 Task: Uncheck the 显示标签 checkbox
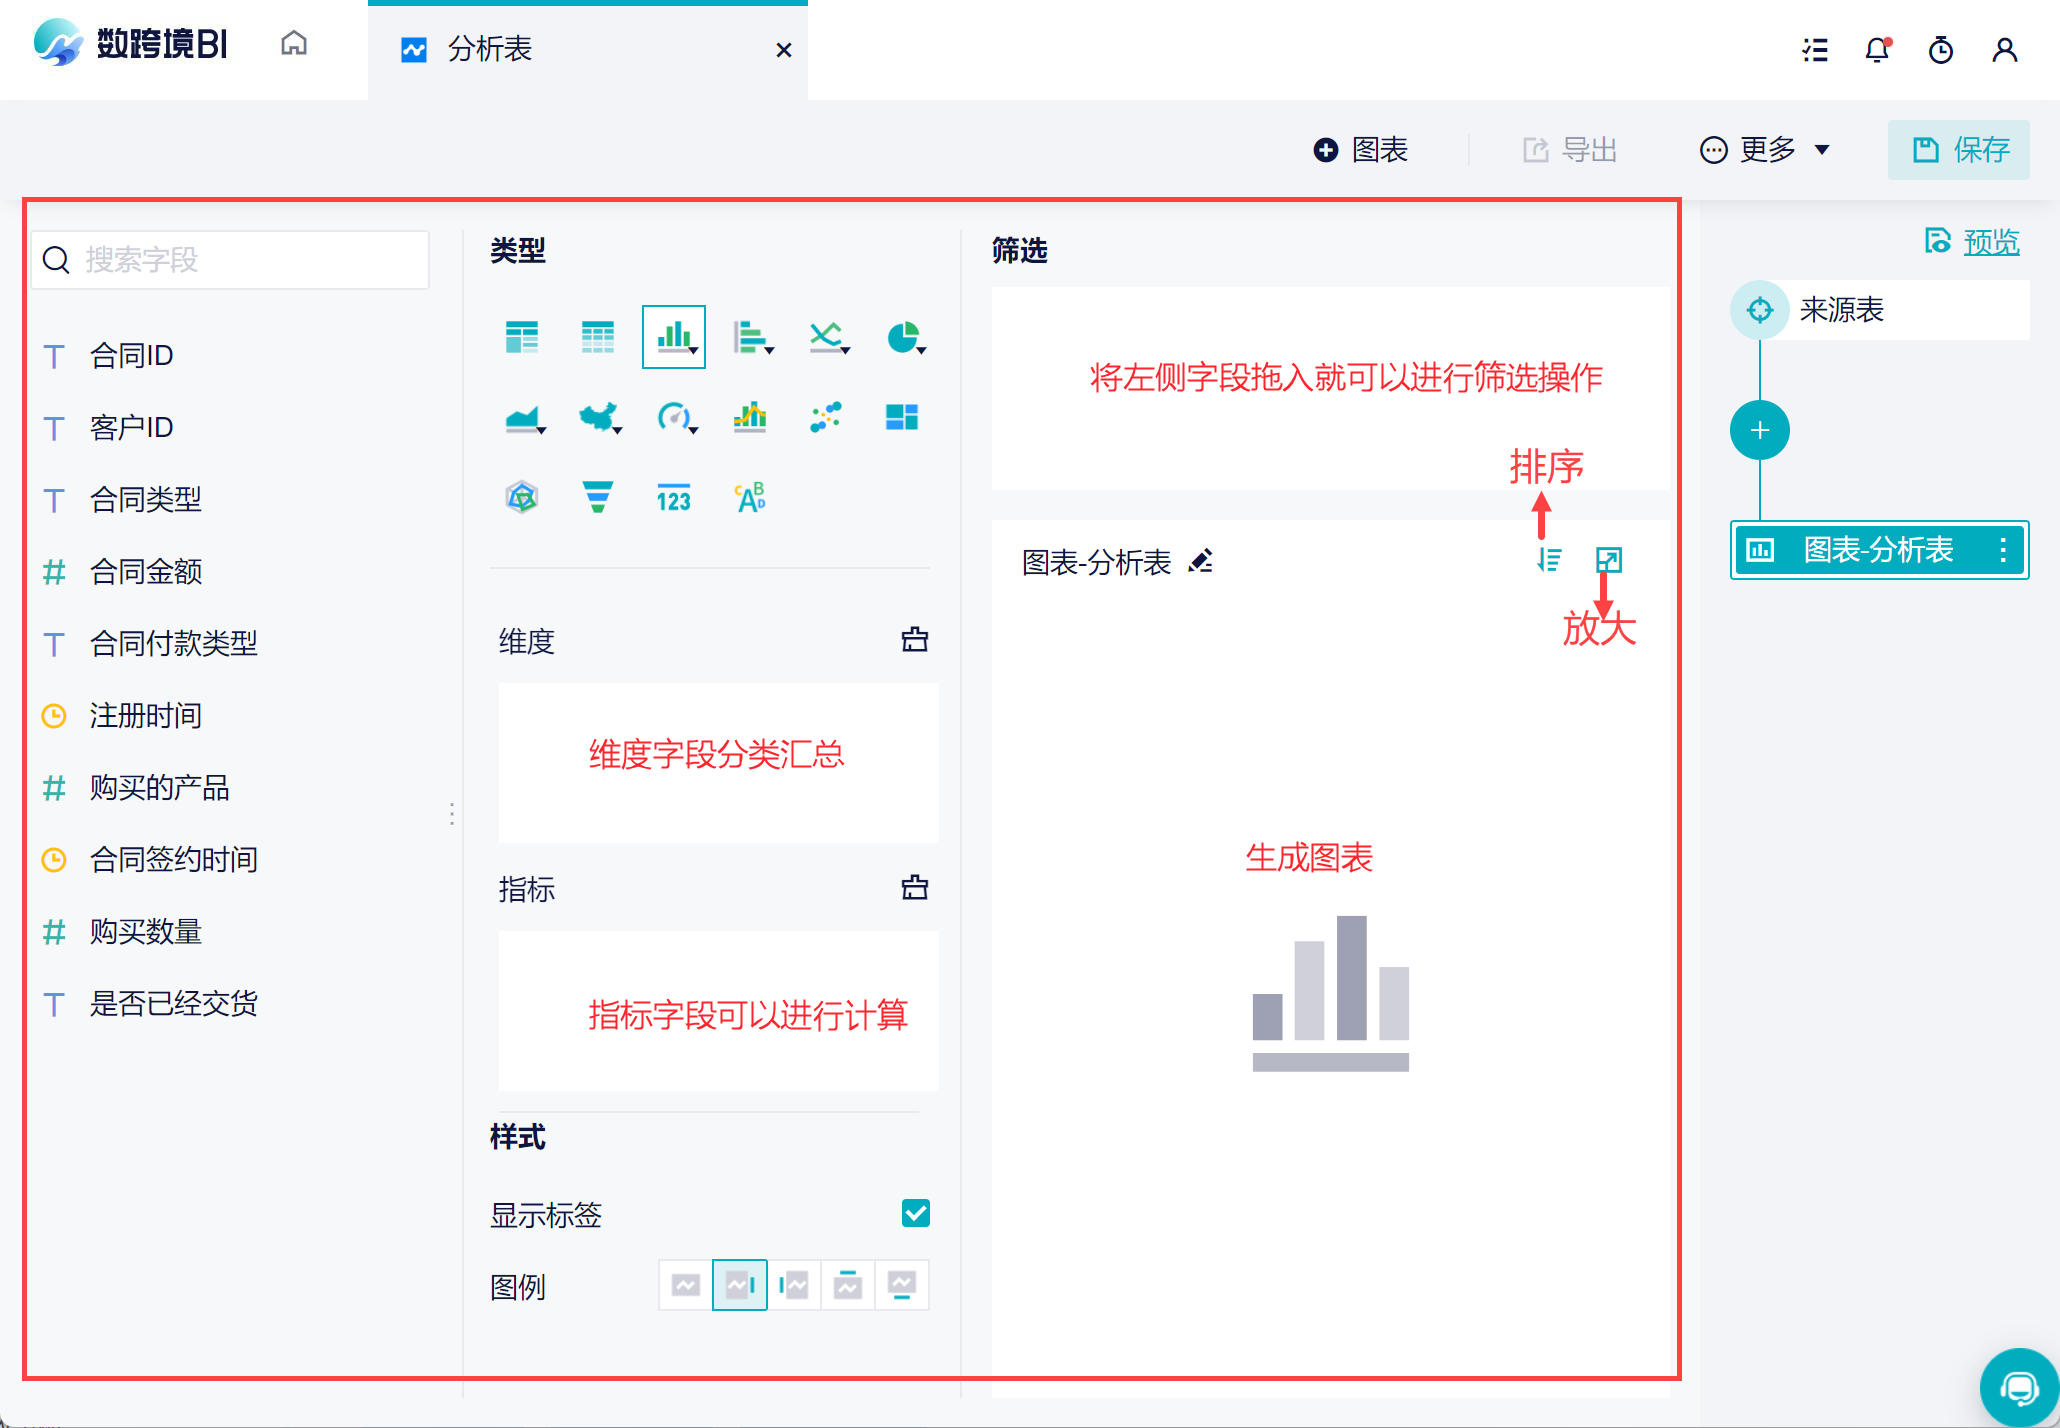tap(916, 1213)
